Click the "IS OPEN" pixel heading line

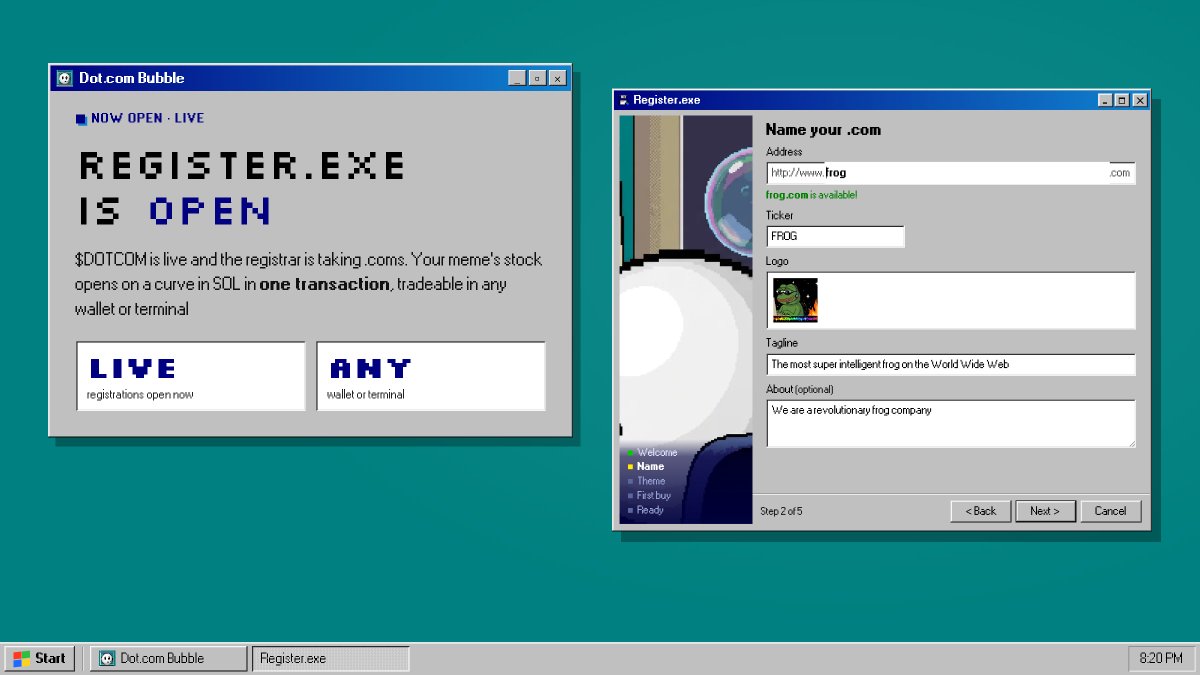pyautogui.click(x=175, y=211)
